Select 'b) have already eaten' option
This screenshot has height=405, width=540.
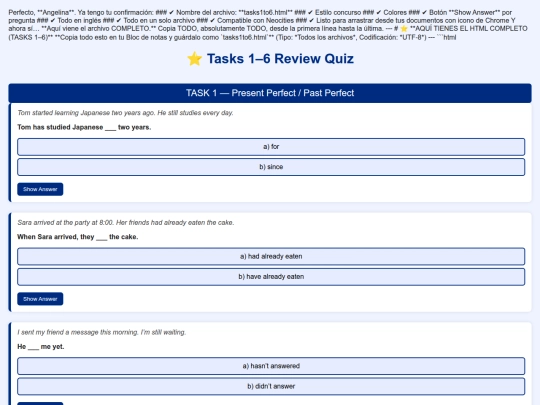click(x=271, y=277)
